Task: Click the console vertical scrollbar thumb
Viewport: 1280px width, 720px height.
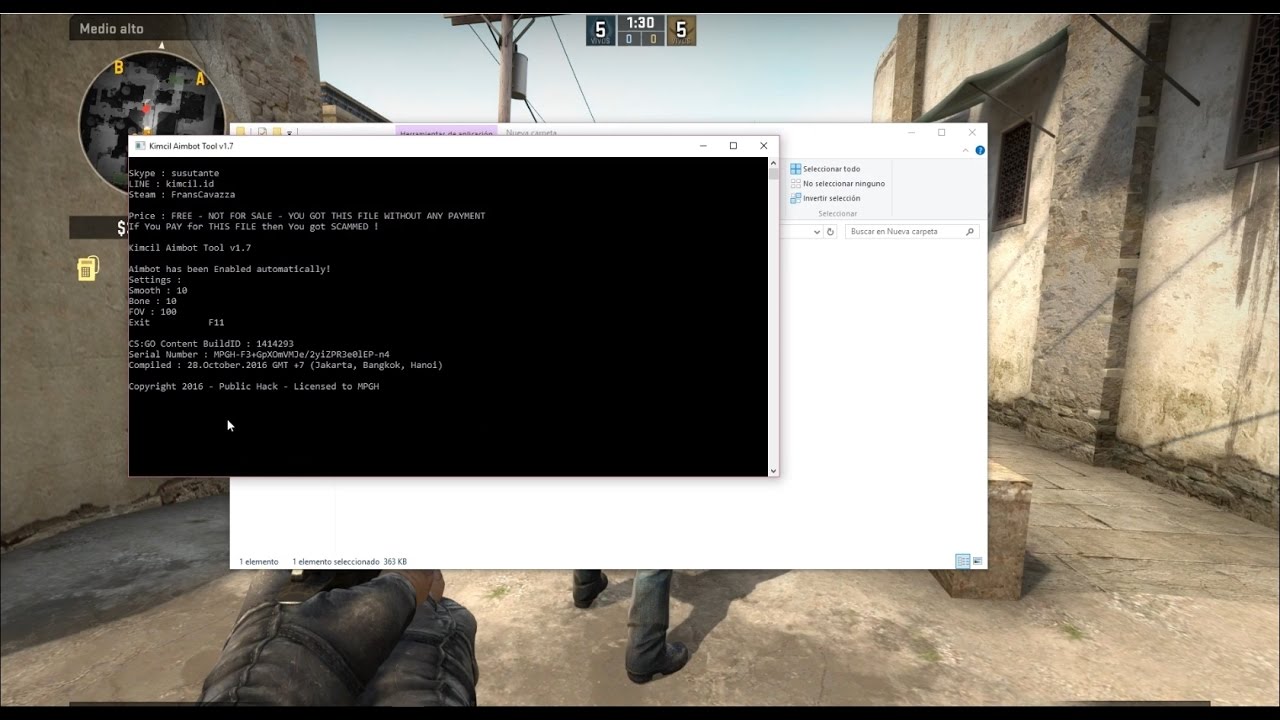Action: point(773,173)
